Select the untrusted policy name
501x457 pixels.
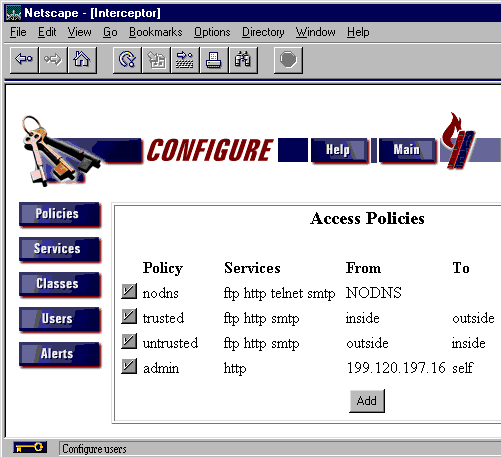[x=170, y=343]
